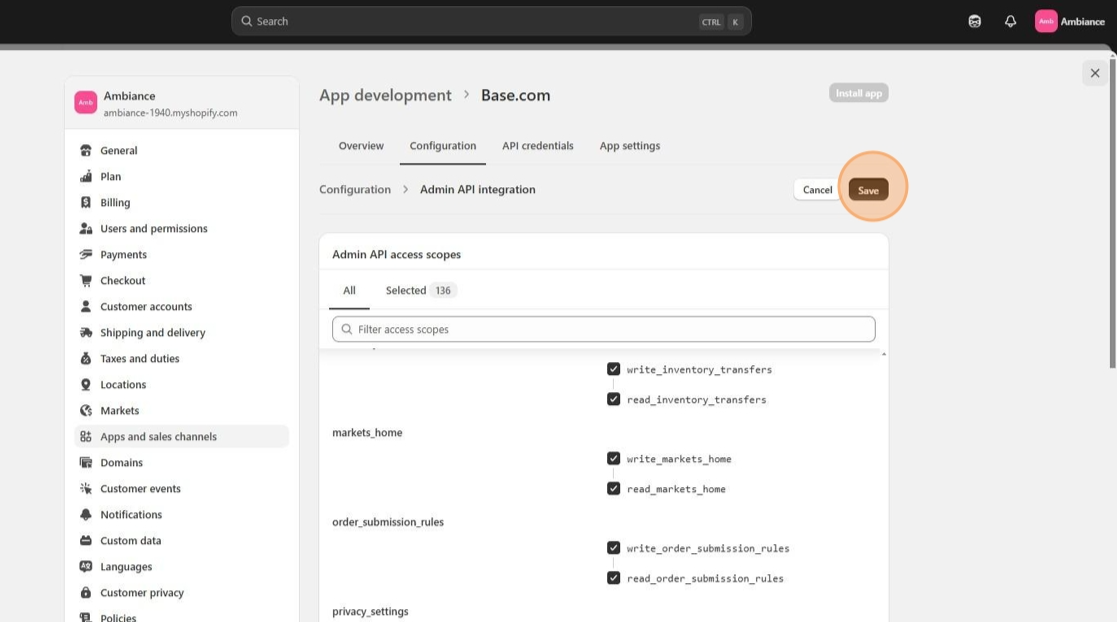
Task: Open Locations pin icon in sidebar
Action: (x=86, y=384)
